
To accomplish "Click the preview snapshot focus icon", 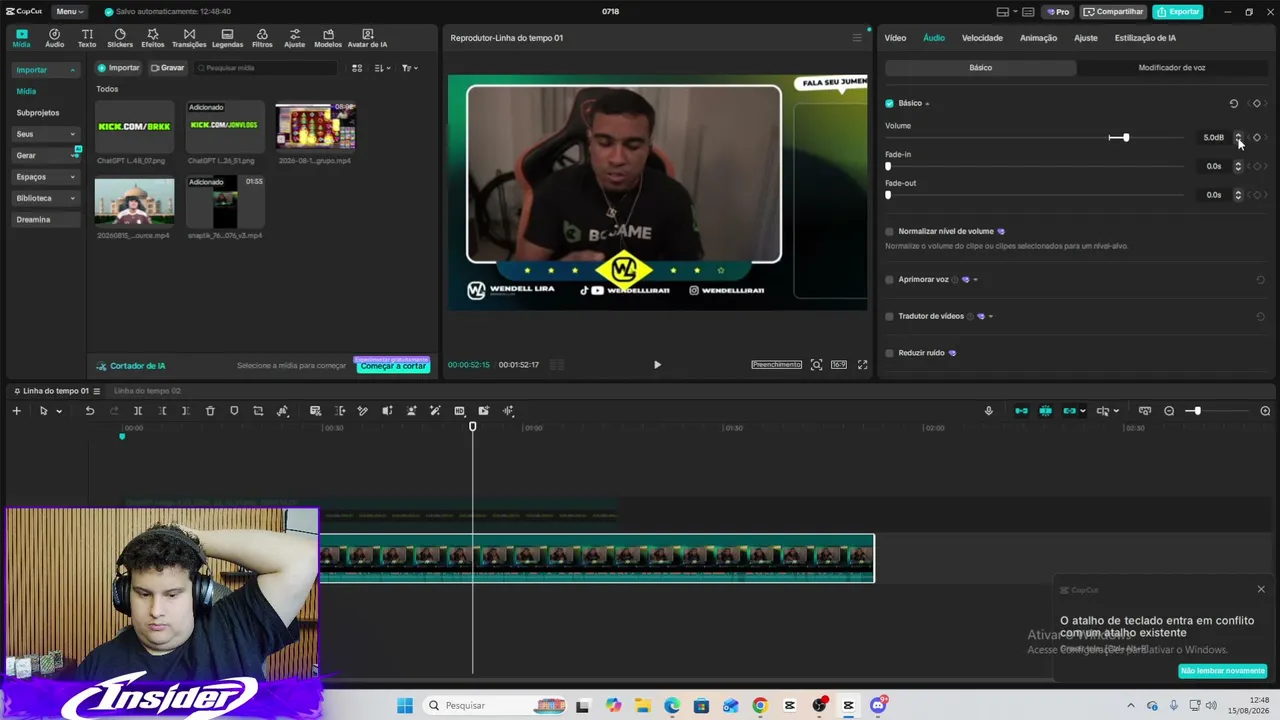I will 817,365.
